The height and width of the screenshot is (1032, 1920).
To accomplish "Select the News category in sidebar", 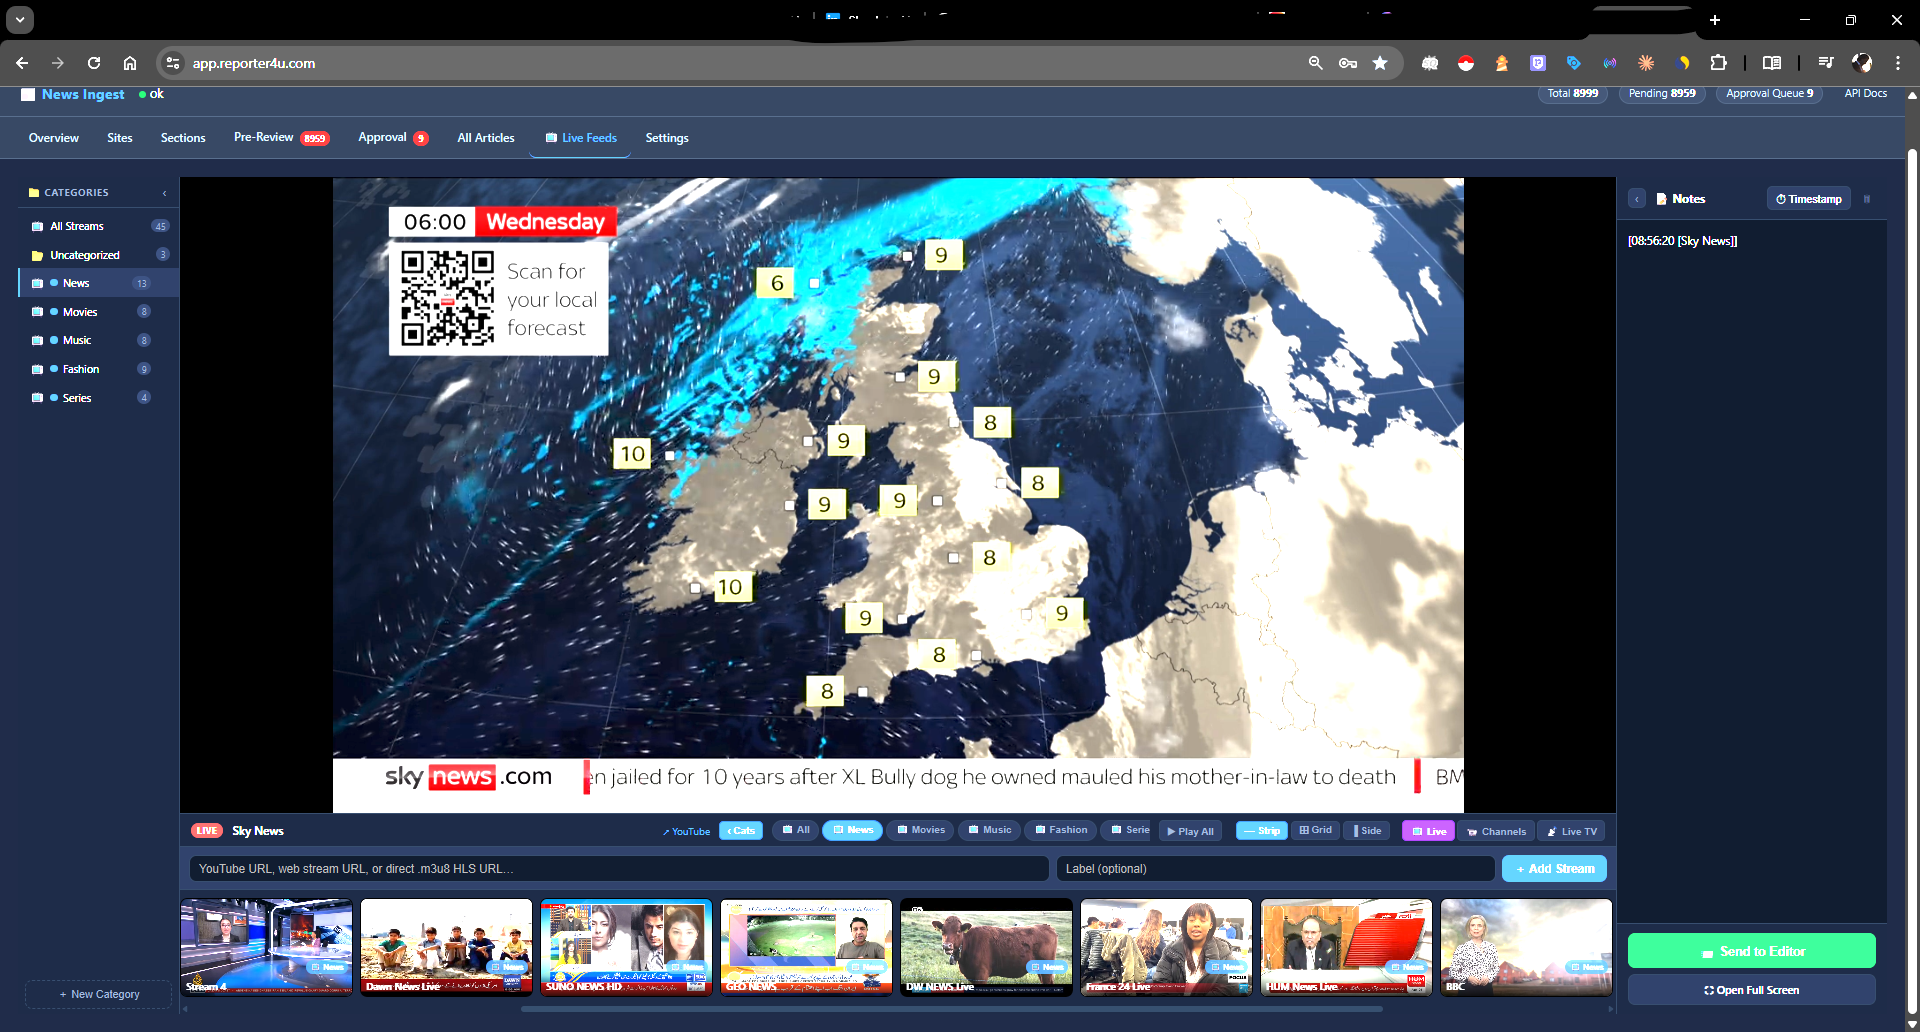I will [99, 283].
